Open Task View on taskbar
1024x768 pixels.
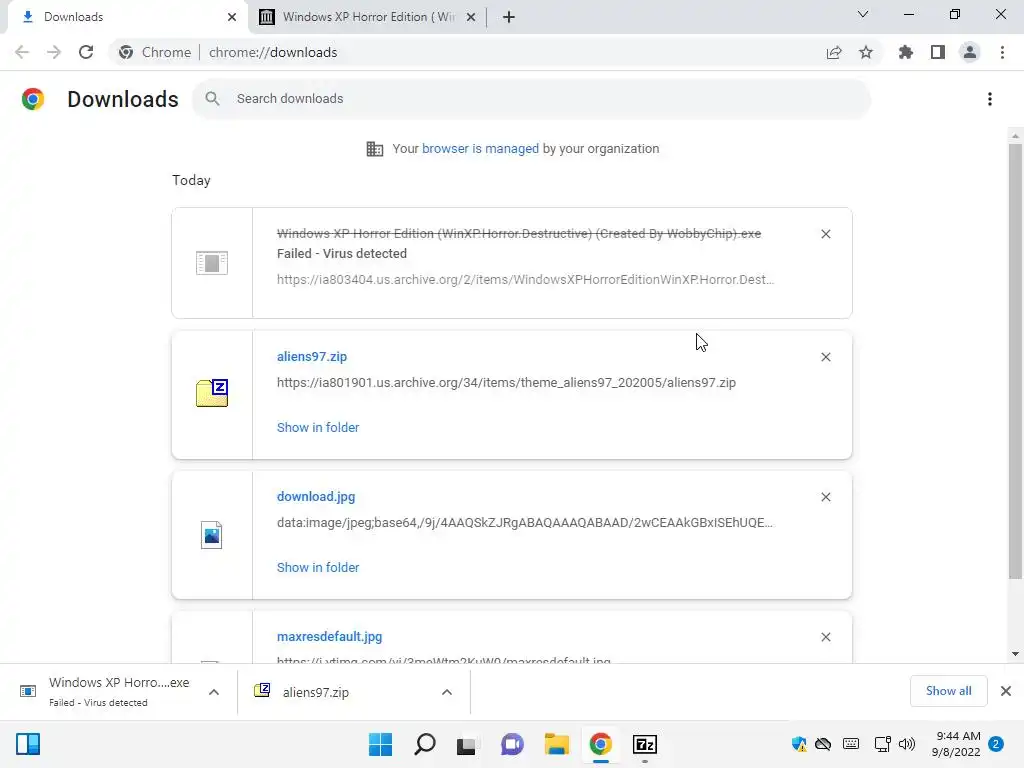466,745
